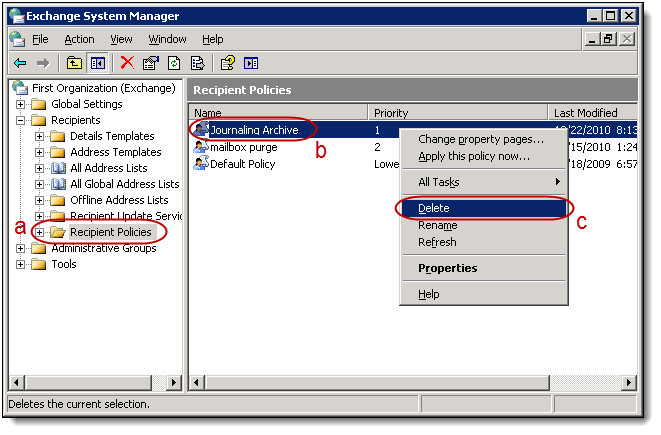Toggle the Show/Hide console tree icon
Image resolution: width=661 pixels, height=435 pixels.
[98, 64]
